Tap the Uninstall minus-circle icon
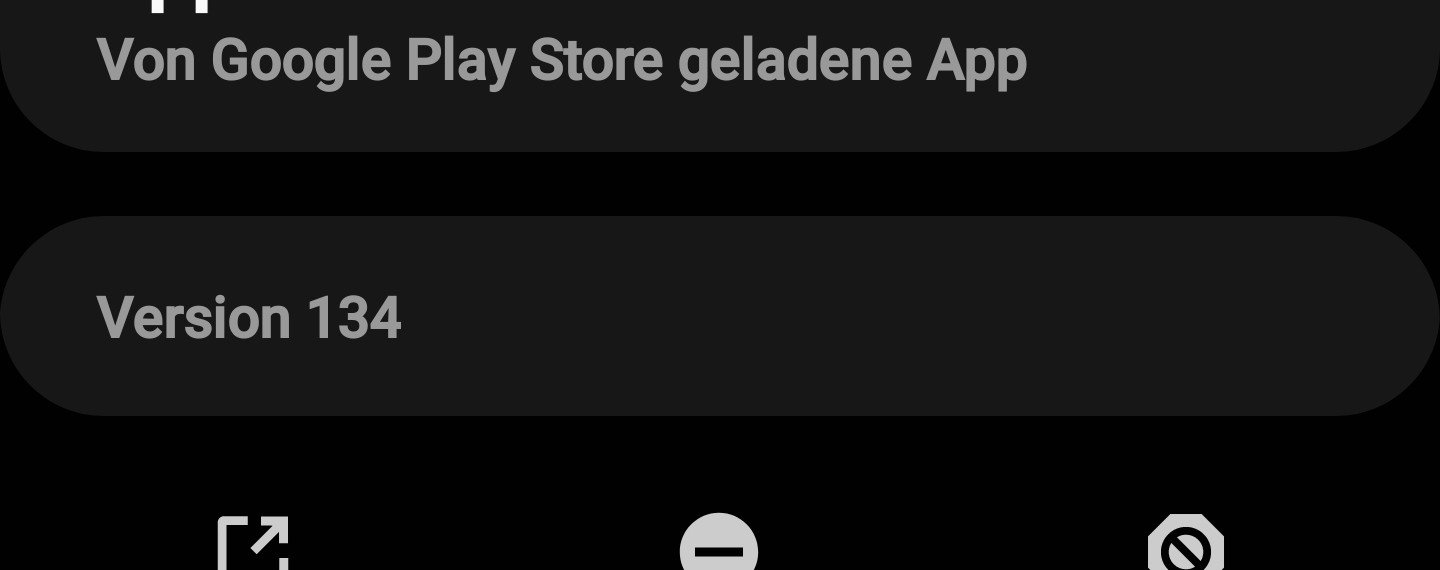The width and height of the screenshot is (1440, 570). (719, 543)
